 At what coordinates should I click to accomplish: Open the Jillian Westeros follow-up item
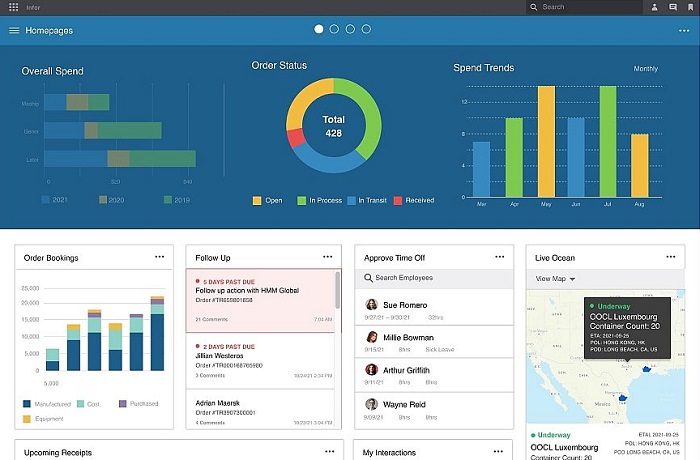[260, 360]
